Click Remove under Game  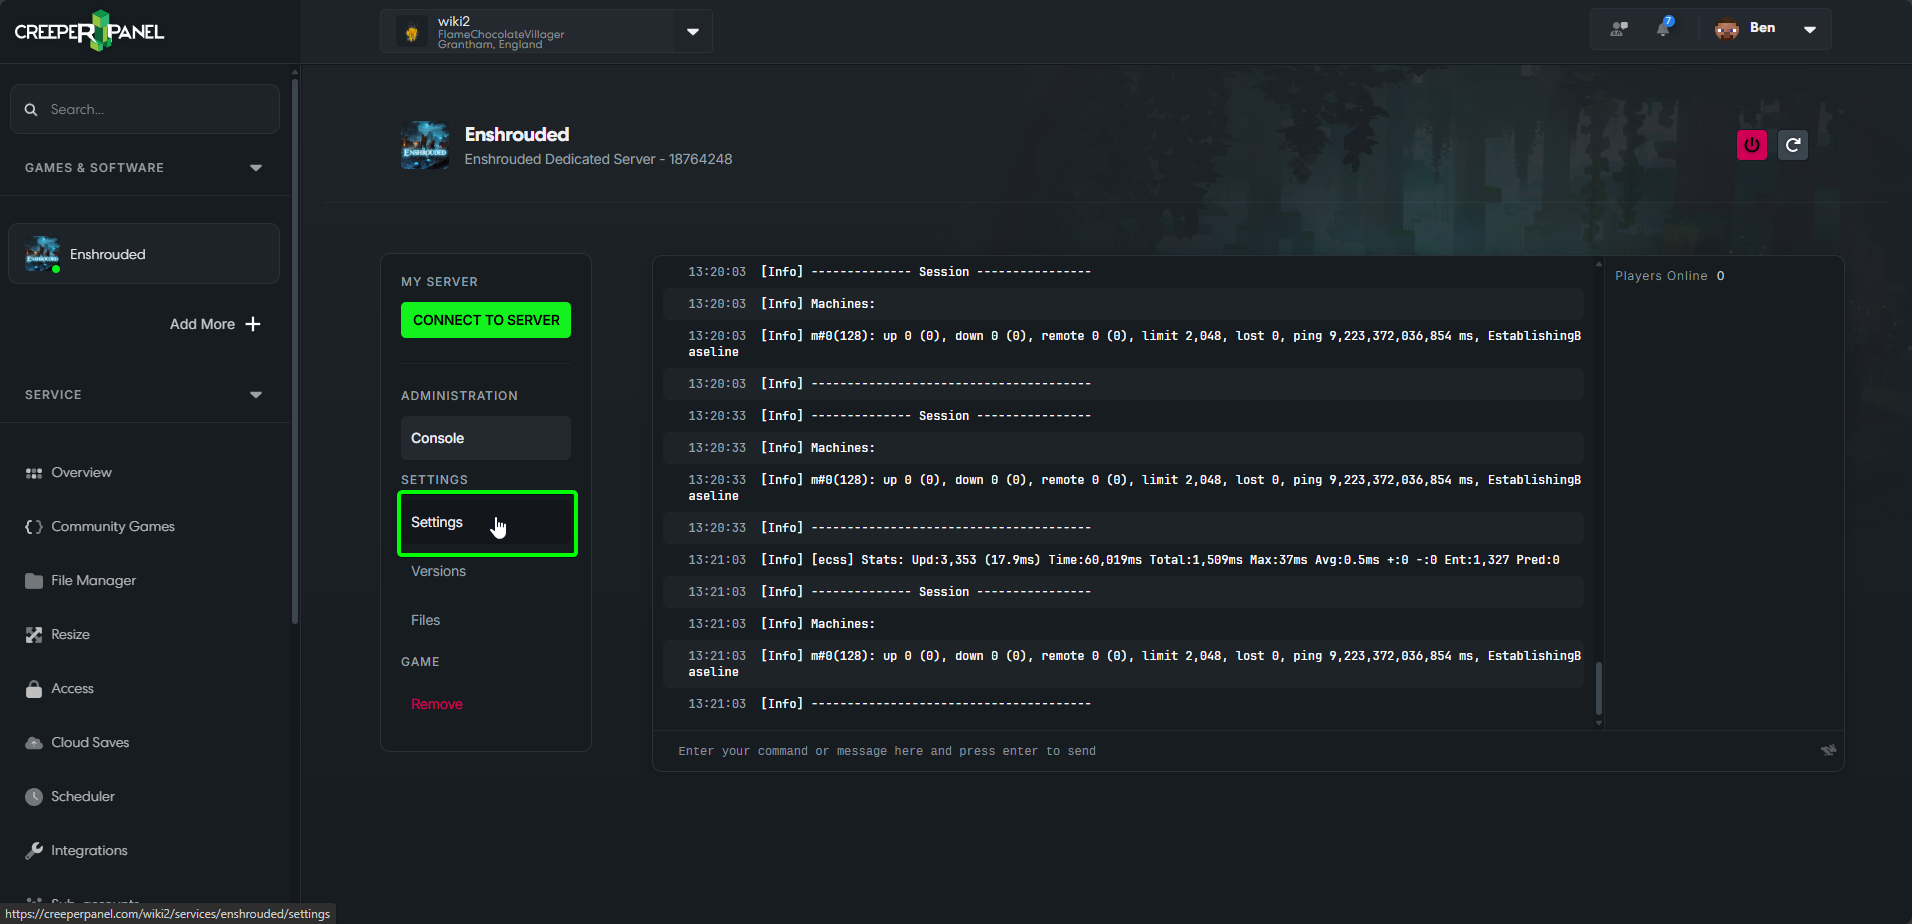coord(437,704)
